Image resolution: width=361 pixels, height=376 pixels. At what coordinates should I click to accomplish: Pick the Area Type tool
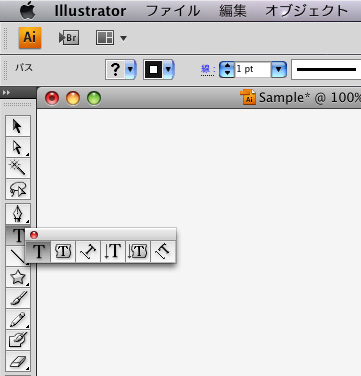63,251
